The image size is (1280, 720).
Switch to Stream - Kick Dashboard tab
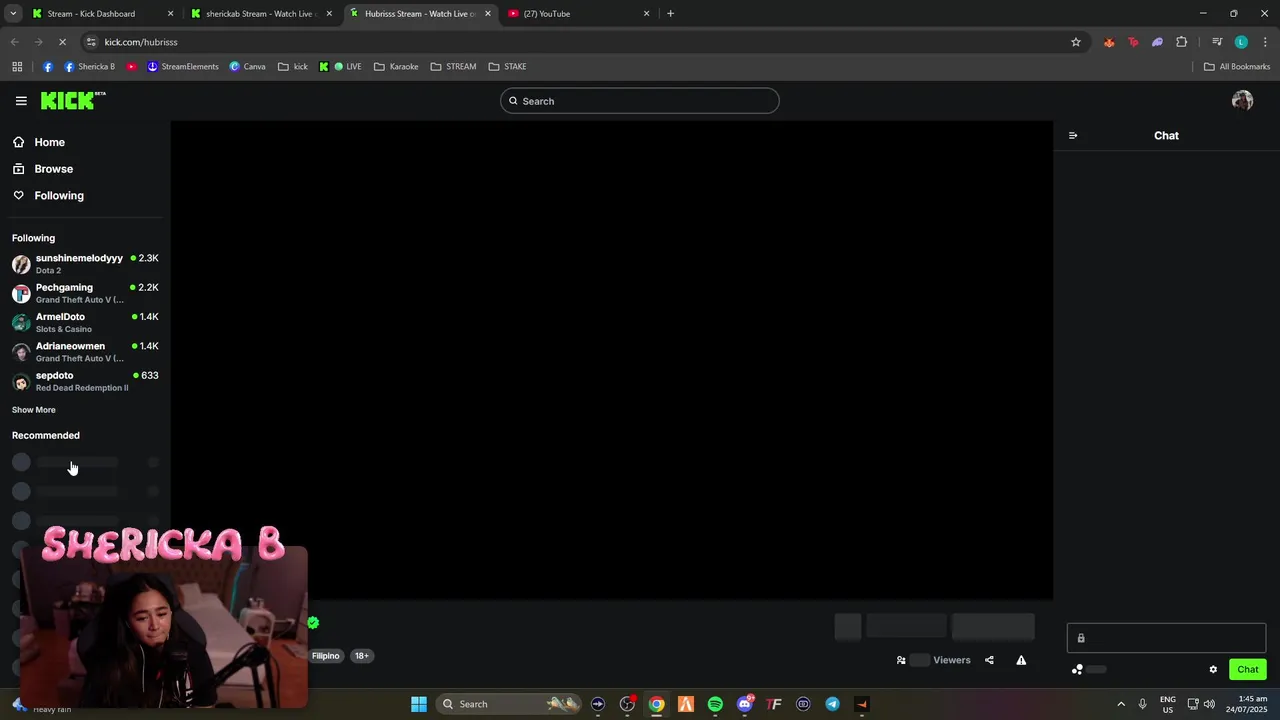(104, 14)
